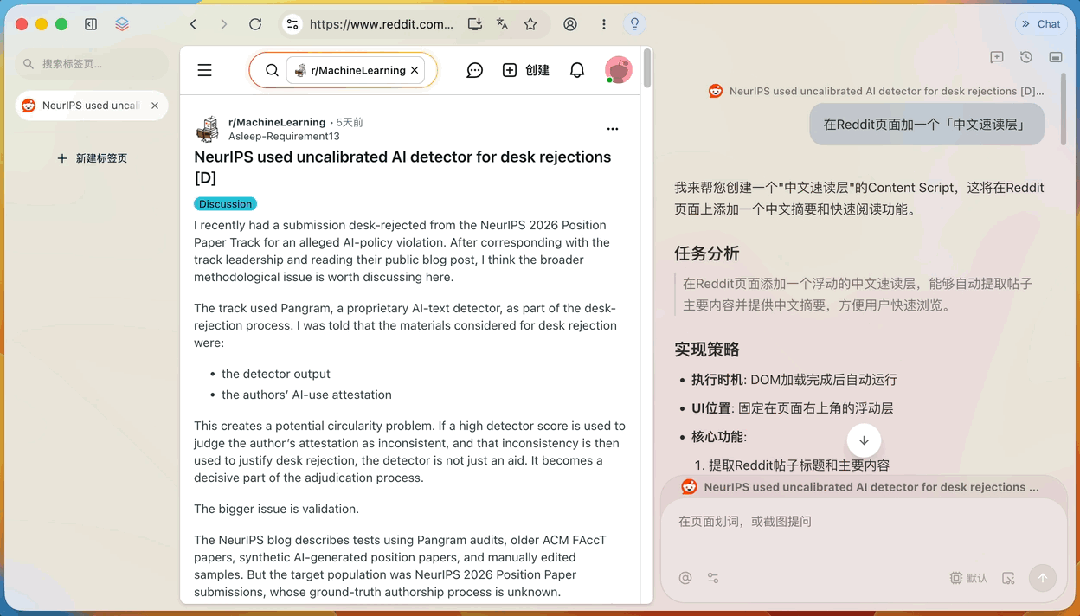Reload the Reddit page
The width and height of the screenshot is (1080, 616).
coord(255,24)
